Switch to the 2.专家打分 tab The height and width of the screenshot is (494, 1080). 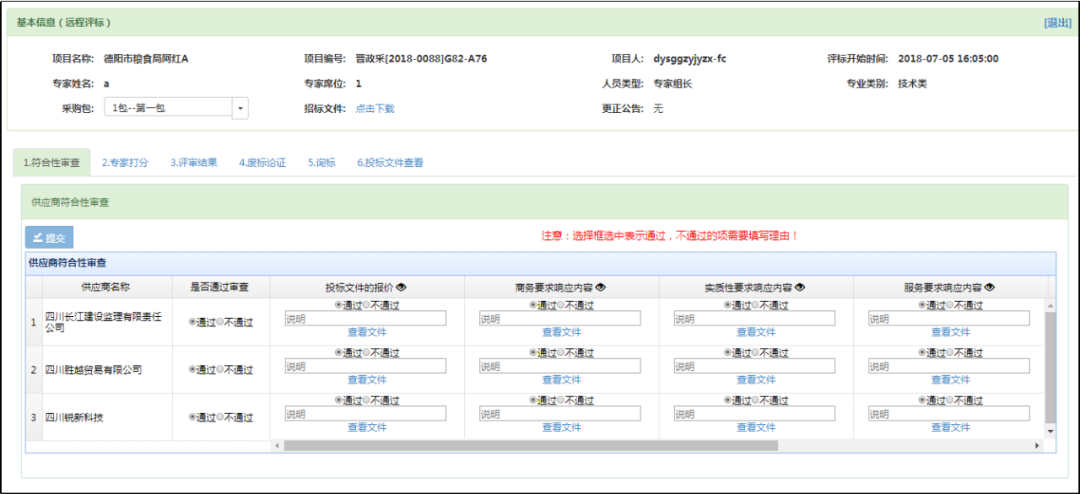(x=125, y=162)
